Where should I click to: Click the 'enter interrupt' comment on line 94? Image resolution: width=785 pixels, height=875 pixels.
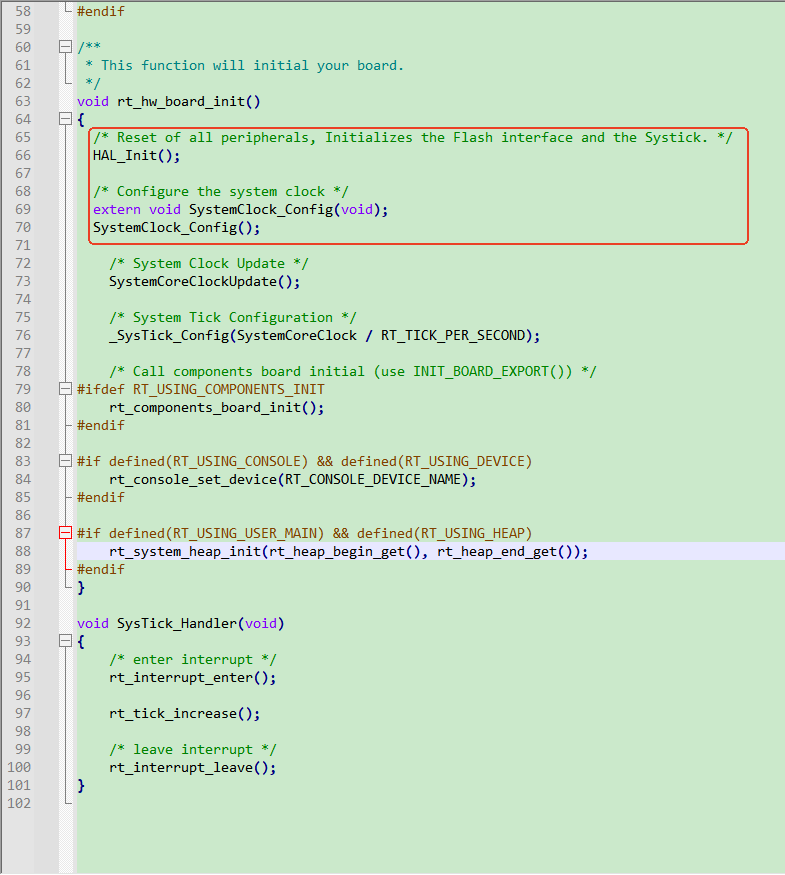point(192,660)
